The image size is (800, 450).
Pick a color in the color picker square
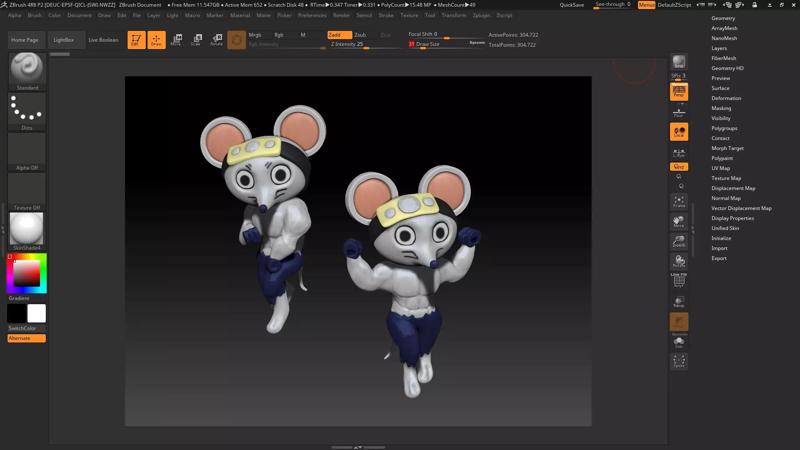point(27,272)
